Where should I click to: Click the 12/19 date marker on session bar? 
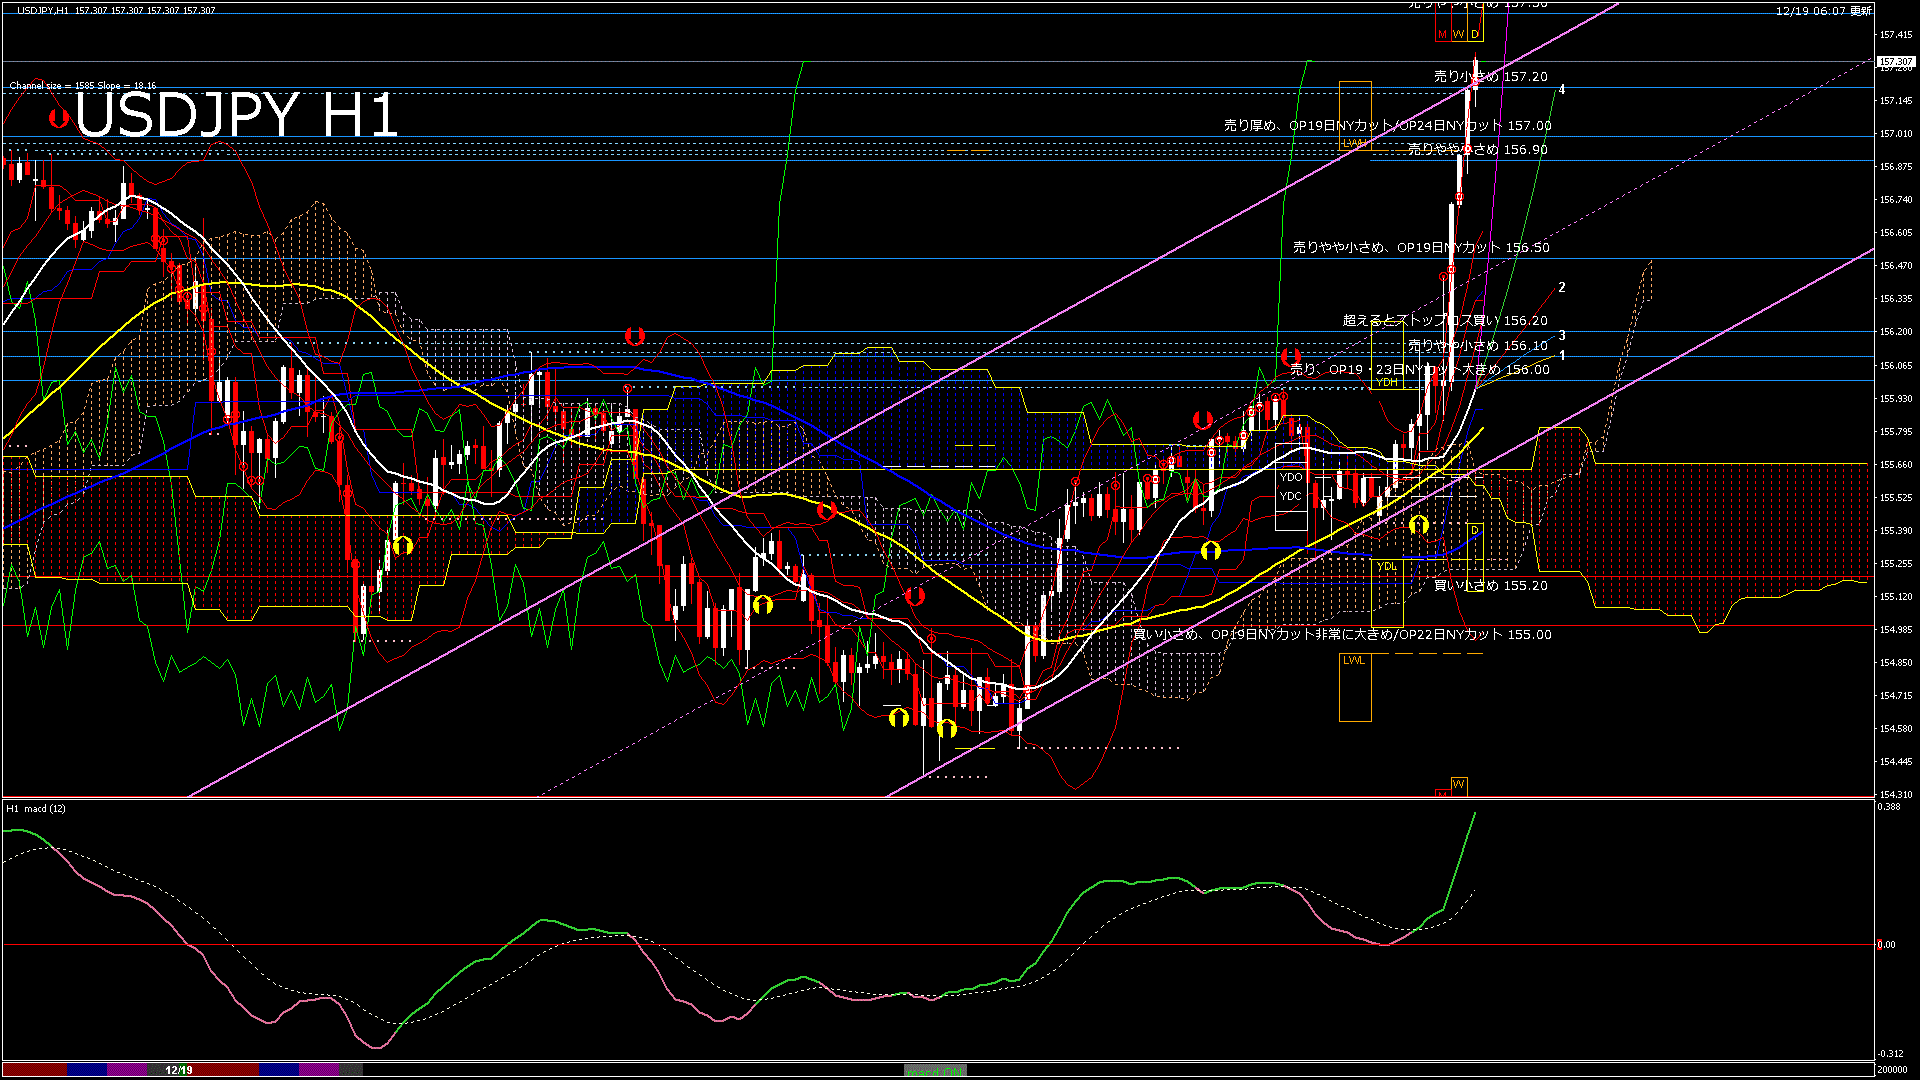point(178,1070)
